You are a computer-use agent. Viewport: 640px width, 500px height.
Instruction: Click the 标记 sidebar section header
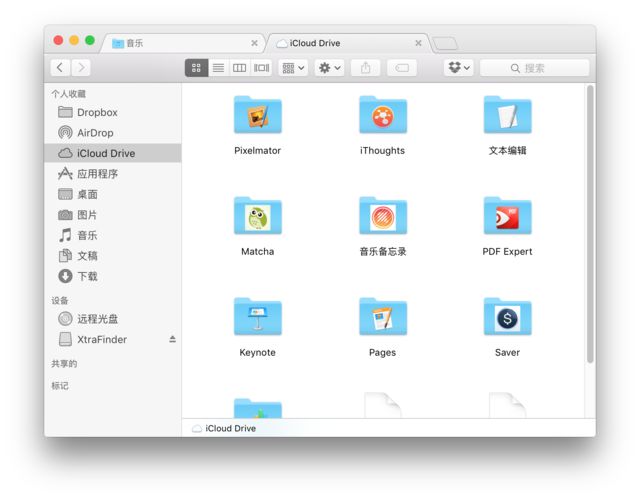pos(60,386)
